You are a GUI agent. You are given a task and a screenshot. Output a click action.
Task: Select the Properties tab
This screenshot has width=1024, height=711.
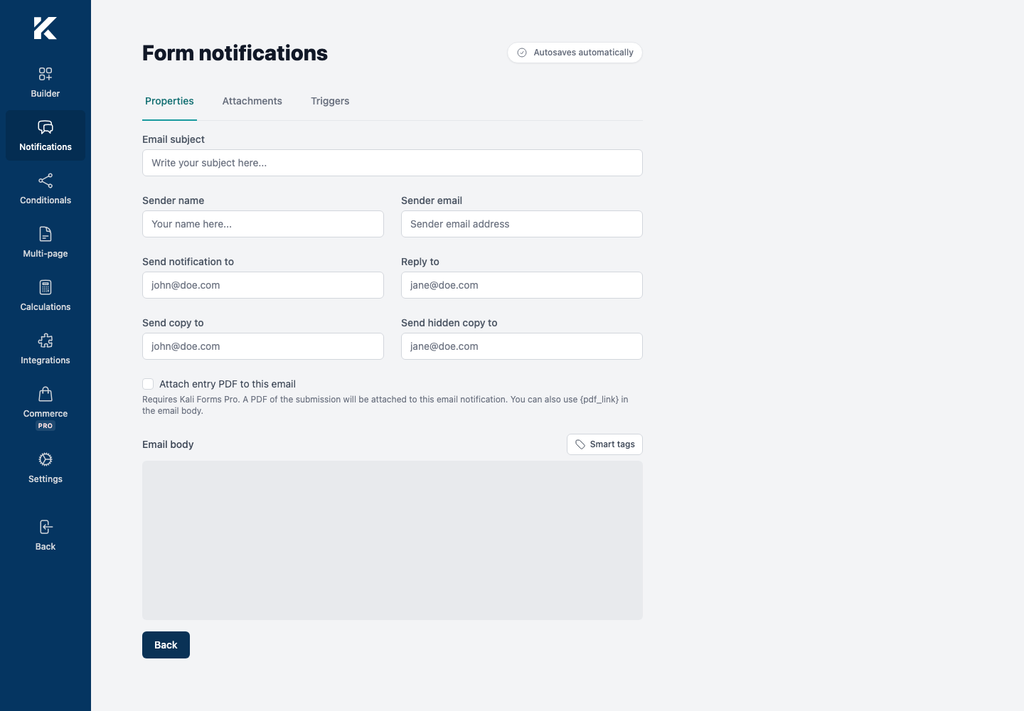169,101
